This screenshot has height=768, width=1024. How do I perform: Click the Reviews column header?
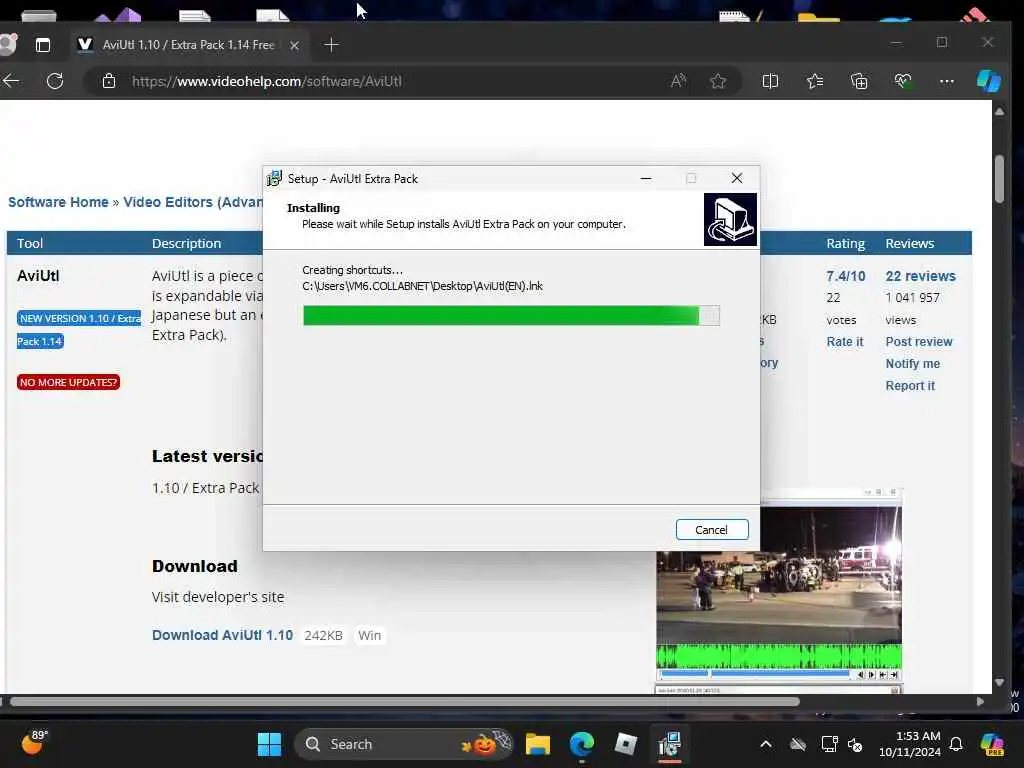(x=909, y=243)
